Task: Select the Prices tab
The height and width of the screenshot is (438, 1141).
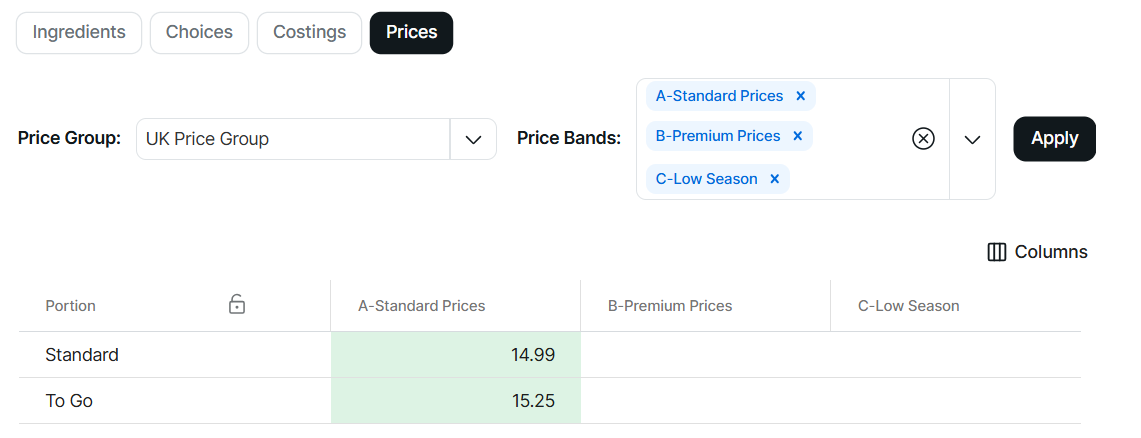Action: coord(411,32)
